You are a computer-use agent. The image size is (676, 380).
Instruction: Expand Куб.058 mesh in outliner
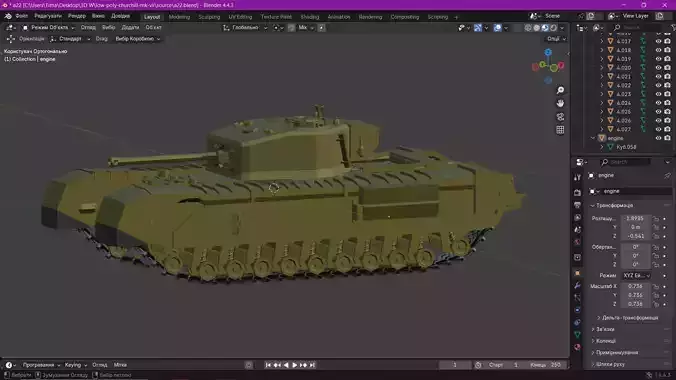point(602,147)
